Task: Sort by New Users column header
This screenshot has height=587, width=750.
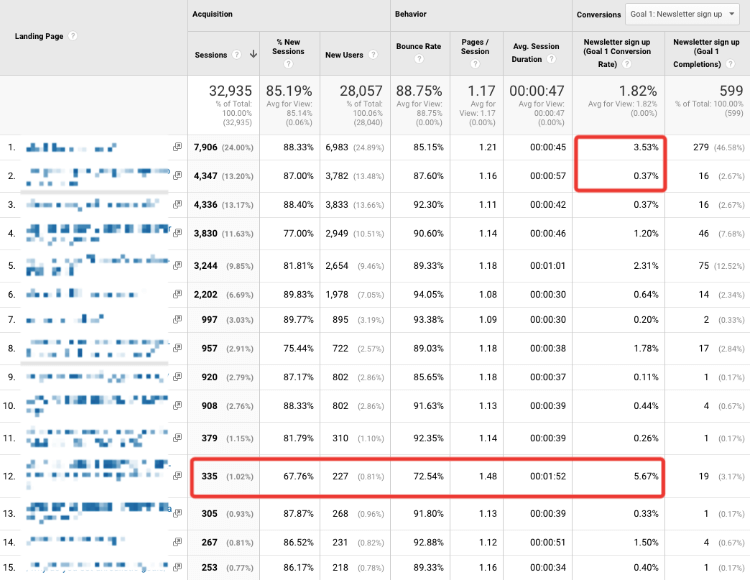Action: (344, 55)
